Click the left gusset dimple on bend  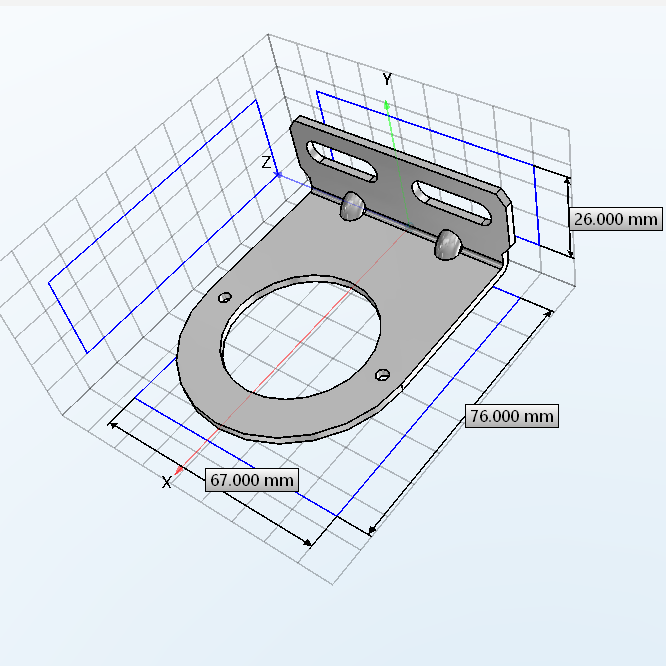[x=352, y=206]
